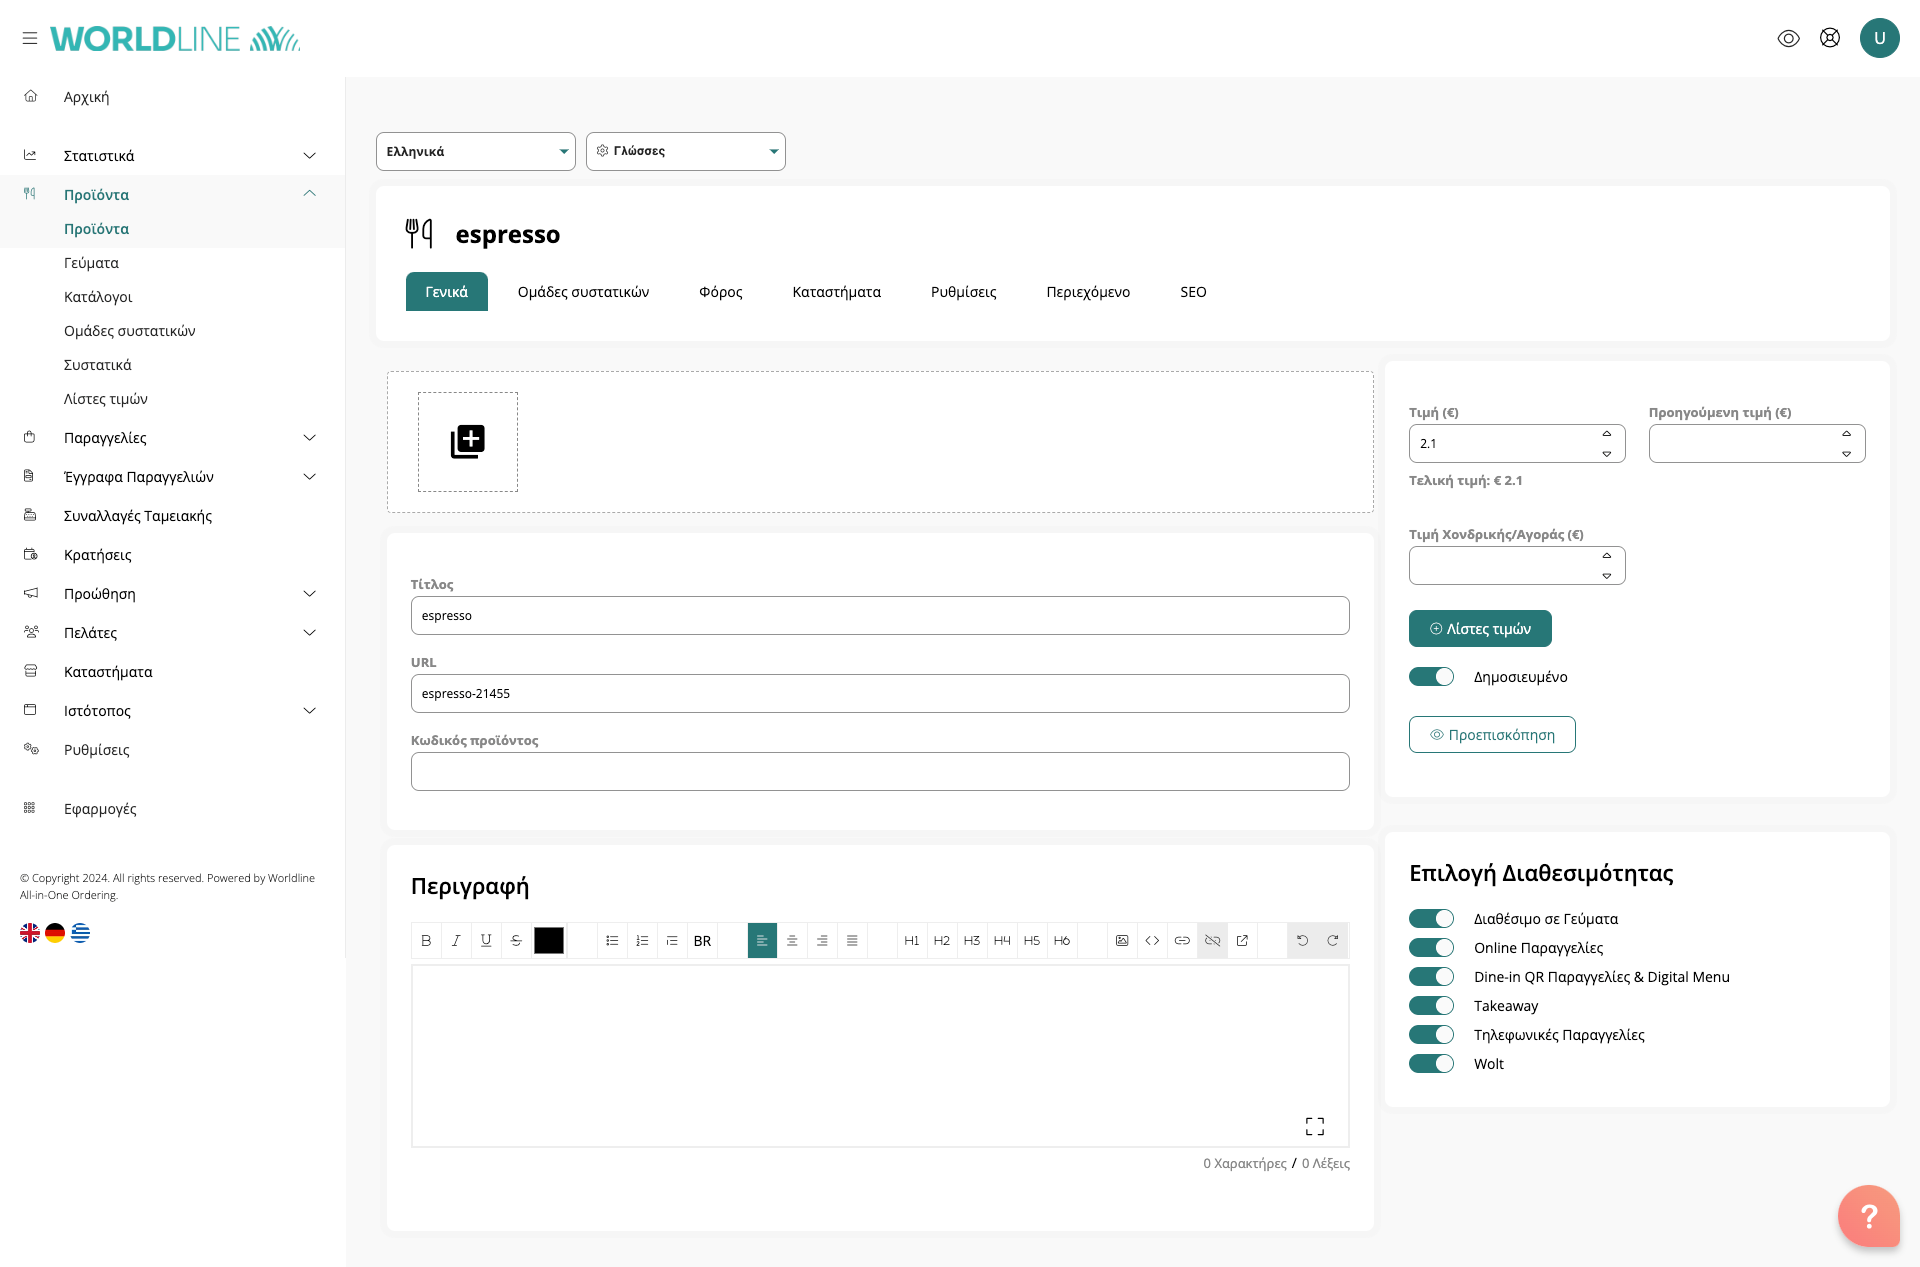
Task: Center align the description text
Action: coord(792,941)
